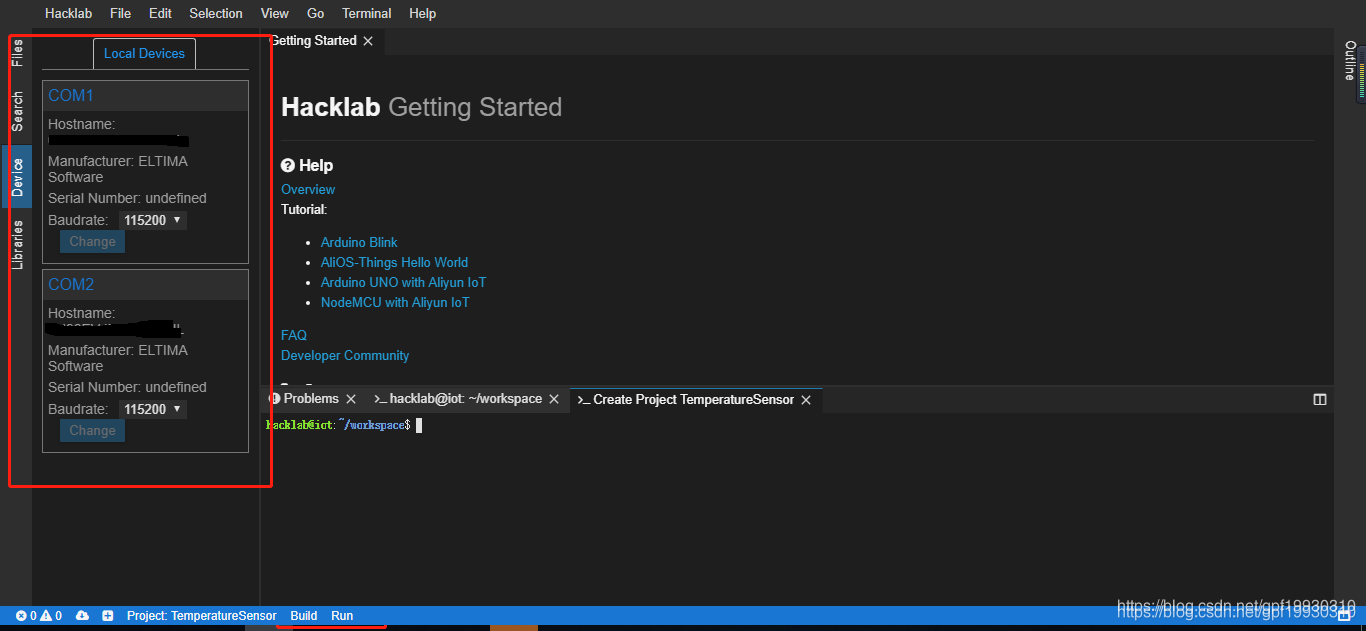Open the Selection menu
Screen dimensions: 1366x631
coord(216,13)
